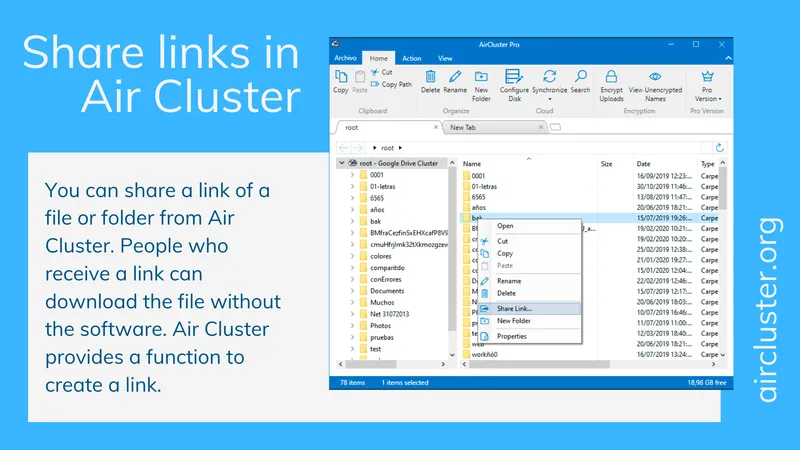800x450 pixels.
Task: Switch to the Action ribbon tab
Action: tap(411, 58)
